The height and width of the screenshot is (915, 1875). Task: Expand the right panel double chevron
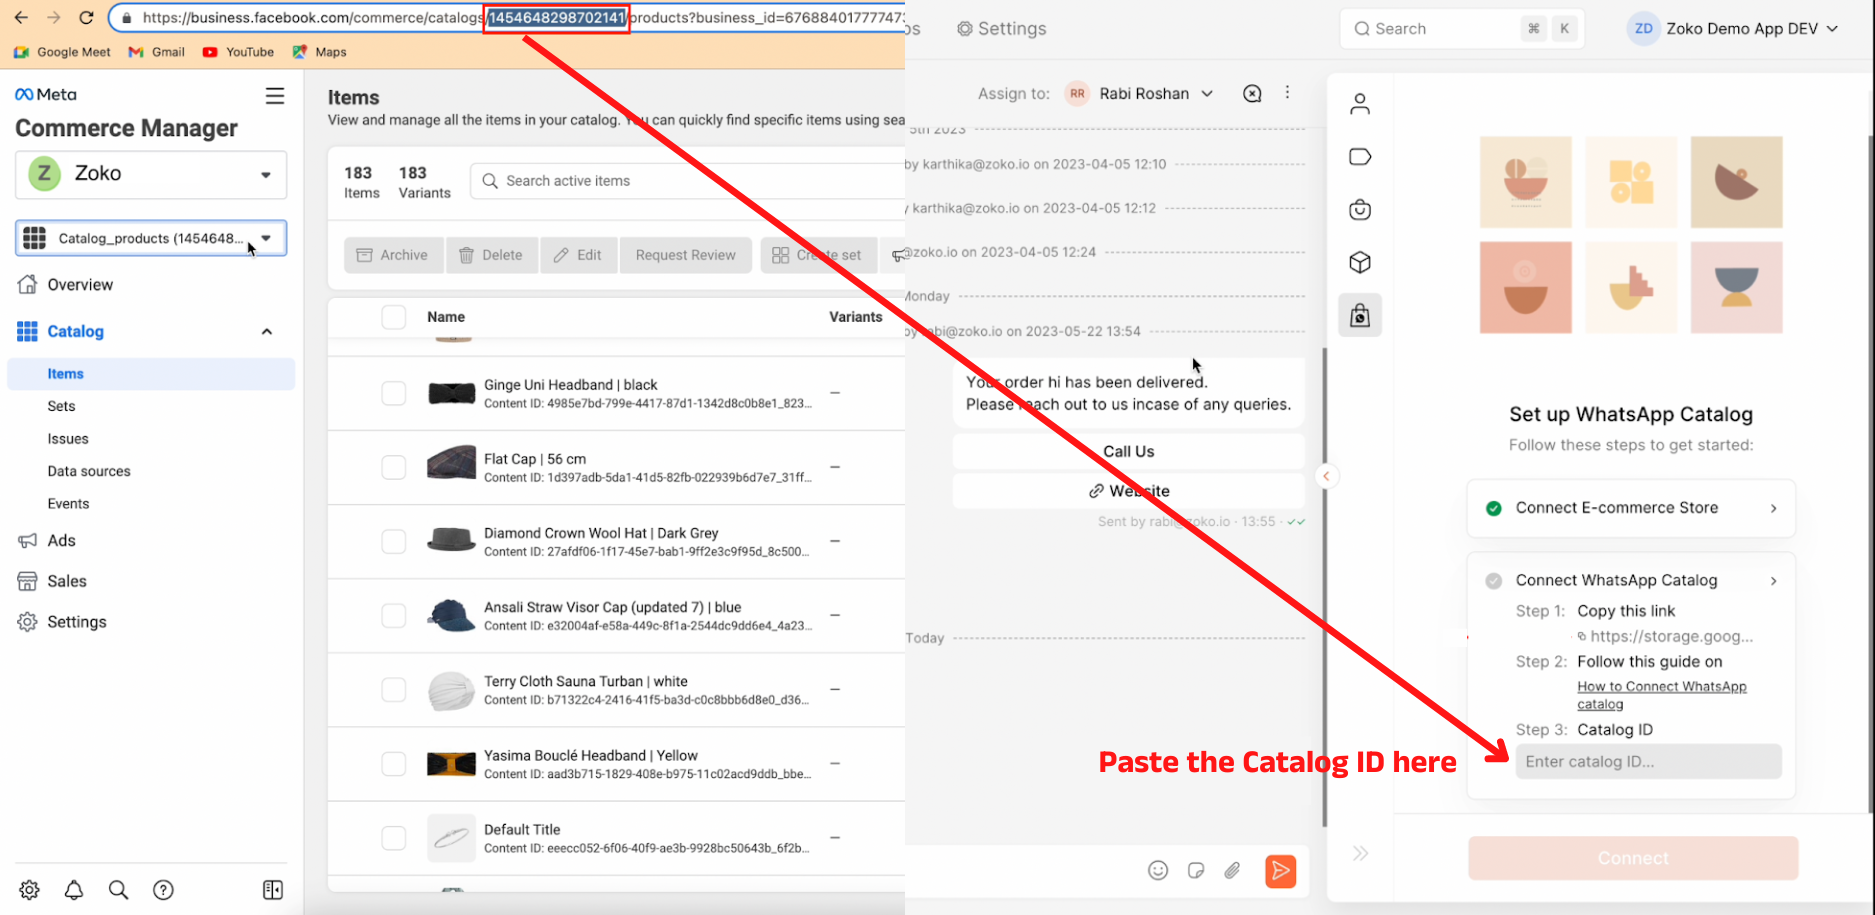[x=1361, y=853]
